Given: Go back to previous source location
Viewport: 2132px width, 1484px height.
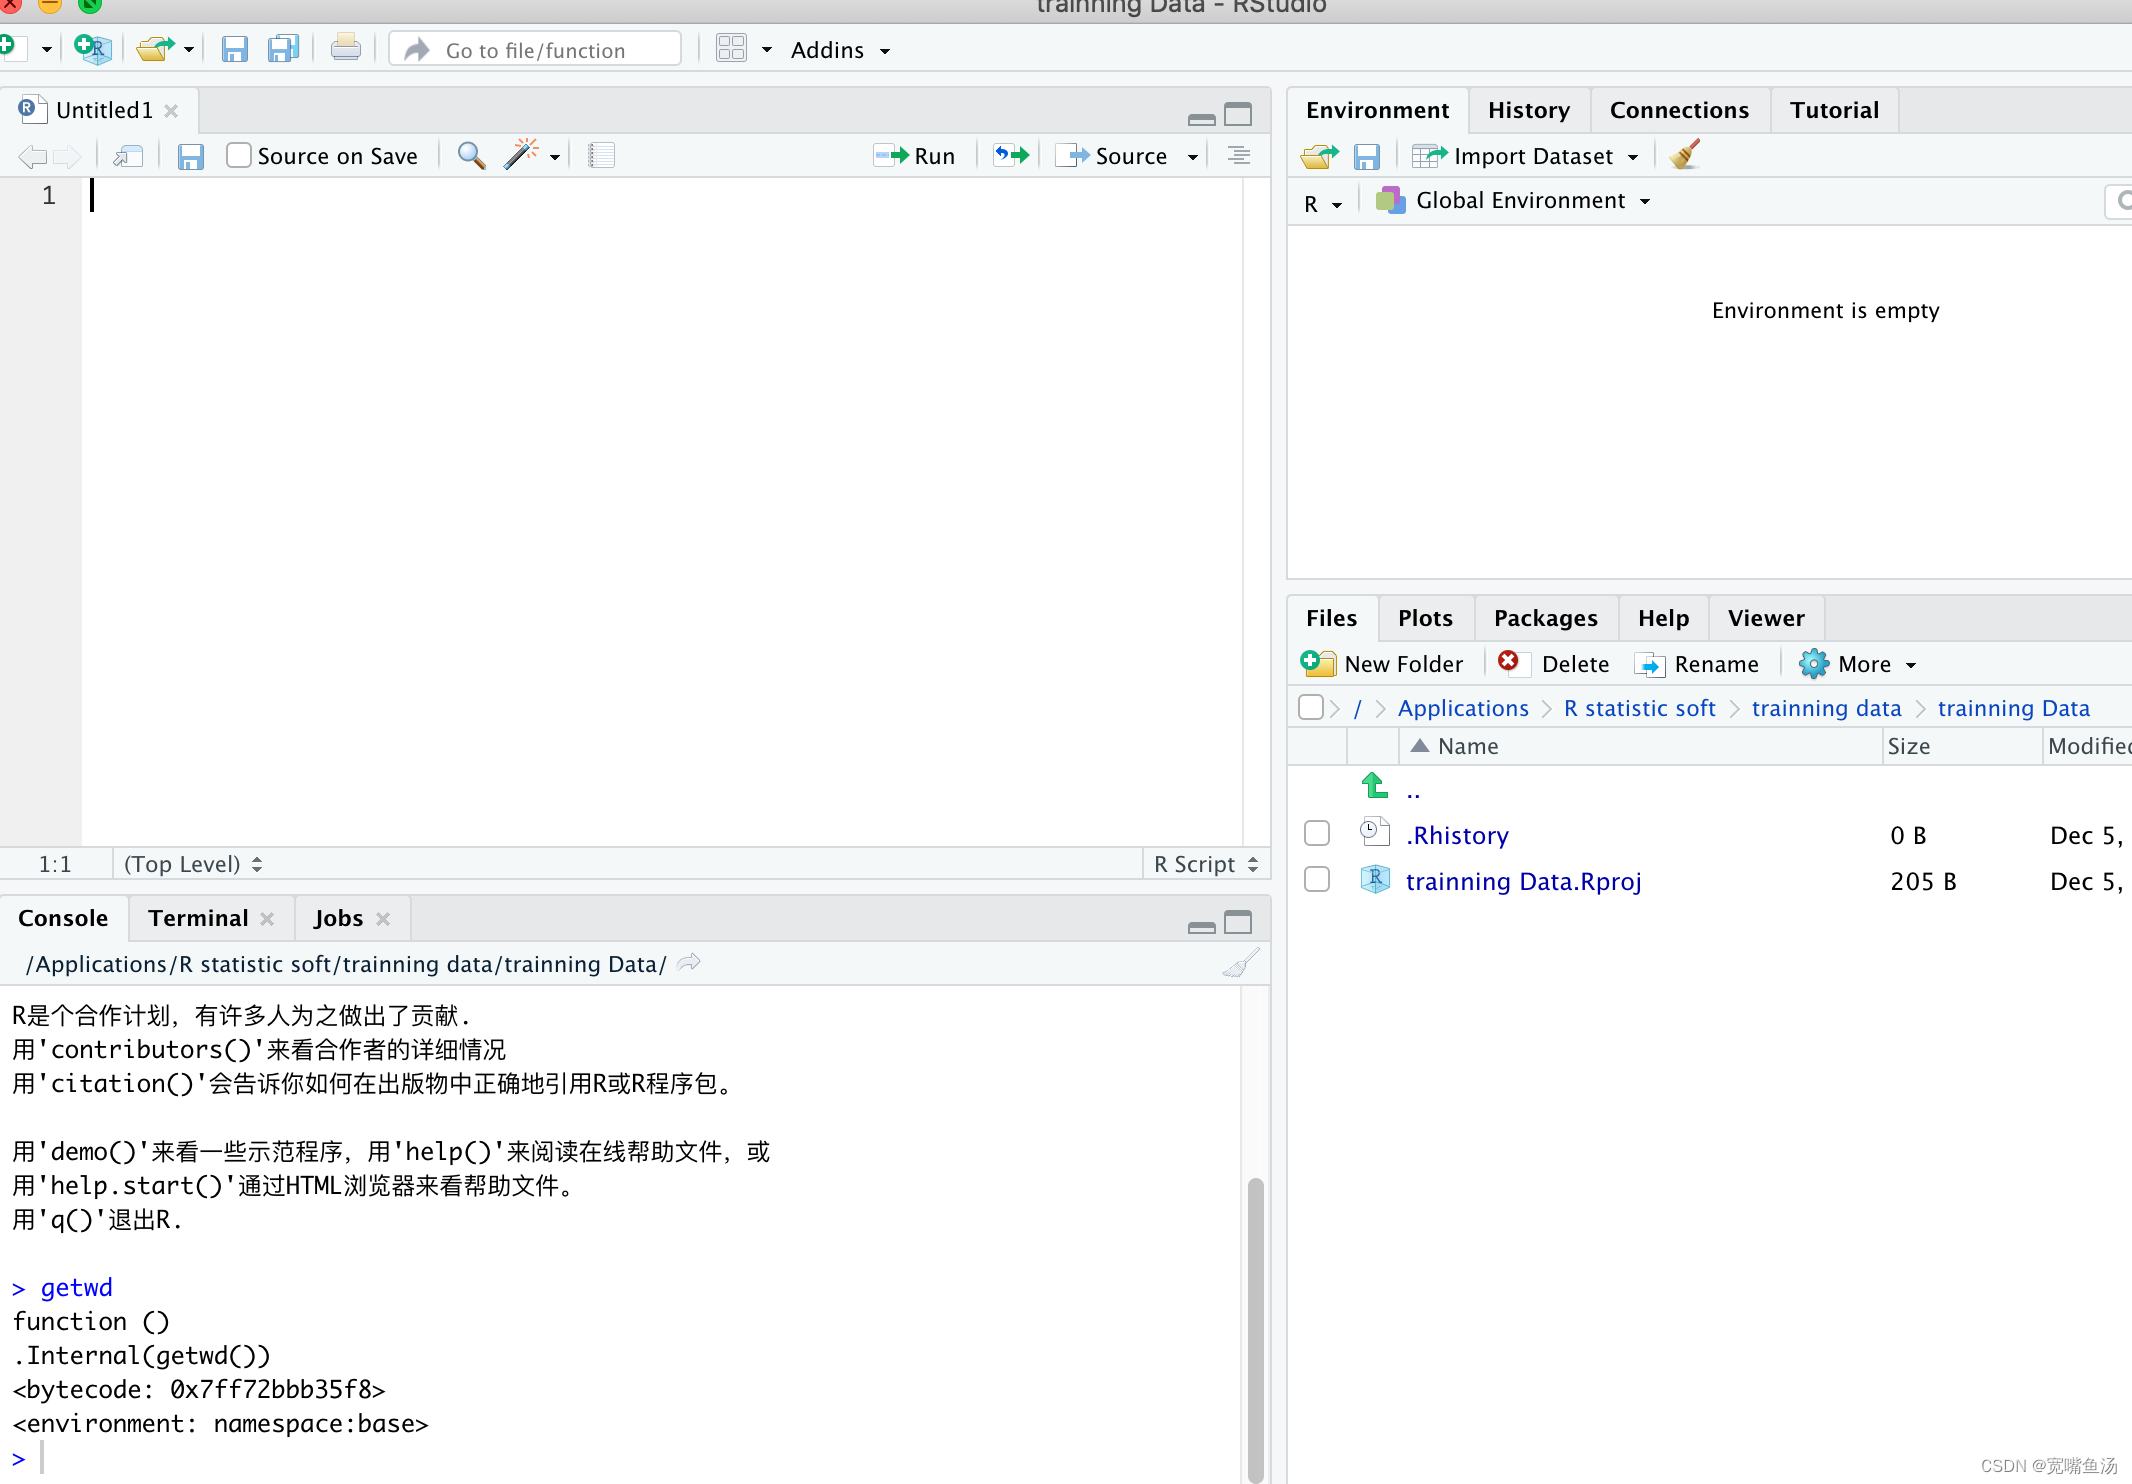Looking at the screenshot, I should point(32,156).
